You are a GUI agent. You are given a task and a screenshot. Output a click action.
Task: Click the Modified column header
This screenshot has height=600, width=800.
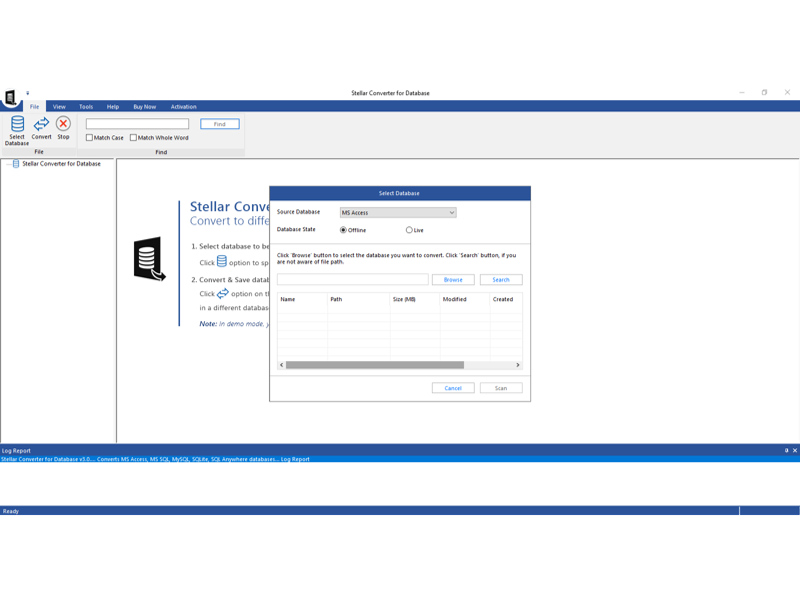pyautogui.click(x=465, y=299)
